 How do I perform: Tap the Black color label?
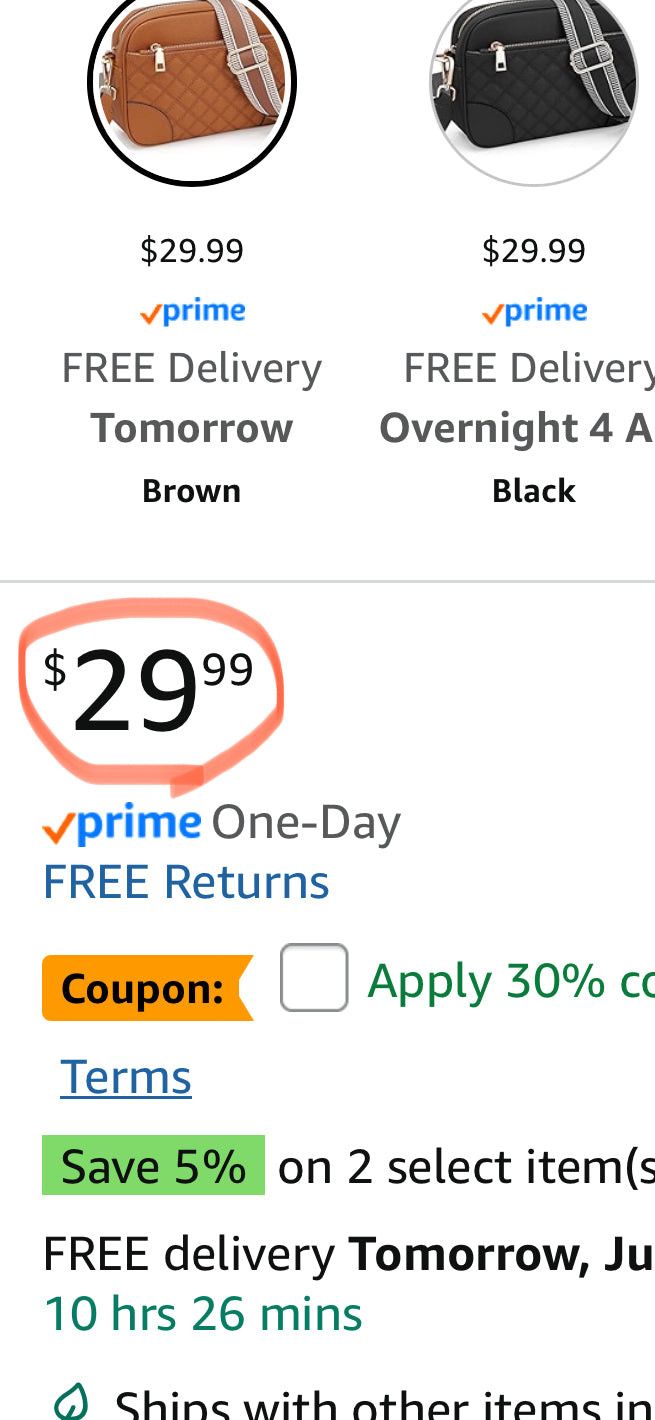point(534,491)
